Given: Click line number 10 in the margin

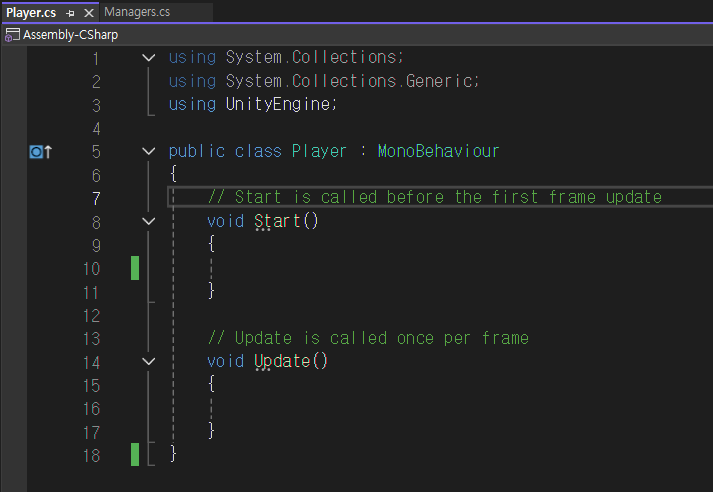Looking at the screenshot, I should click(91, 269).
